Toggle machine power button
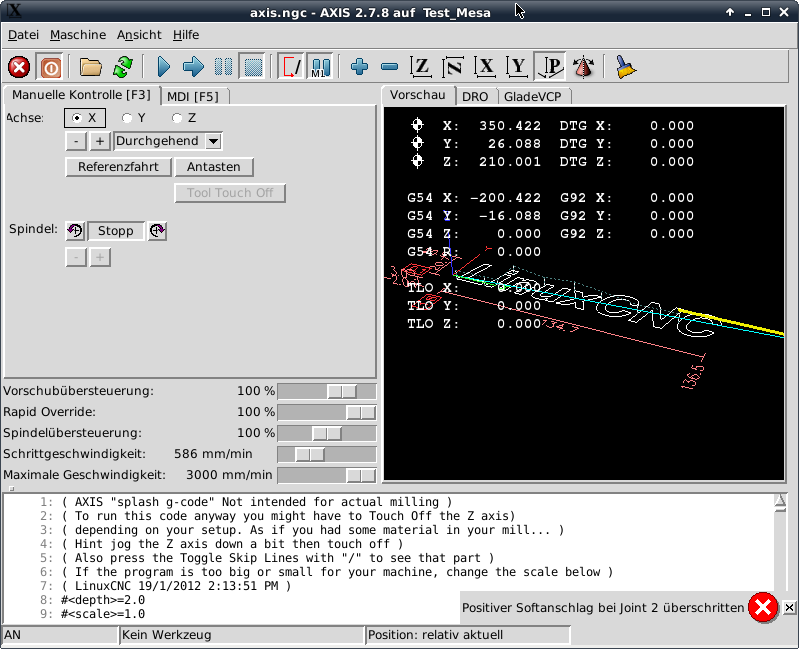799x649 pixels. click(x=50, y=67)
